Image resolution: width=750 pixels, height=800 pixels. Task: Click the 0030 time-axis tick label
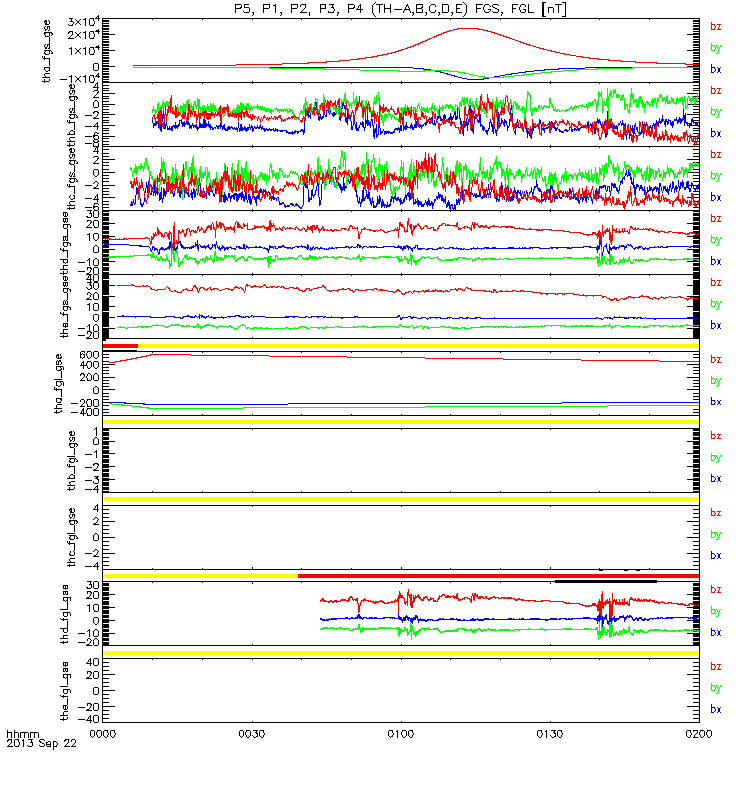tap(252, 734)
